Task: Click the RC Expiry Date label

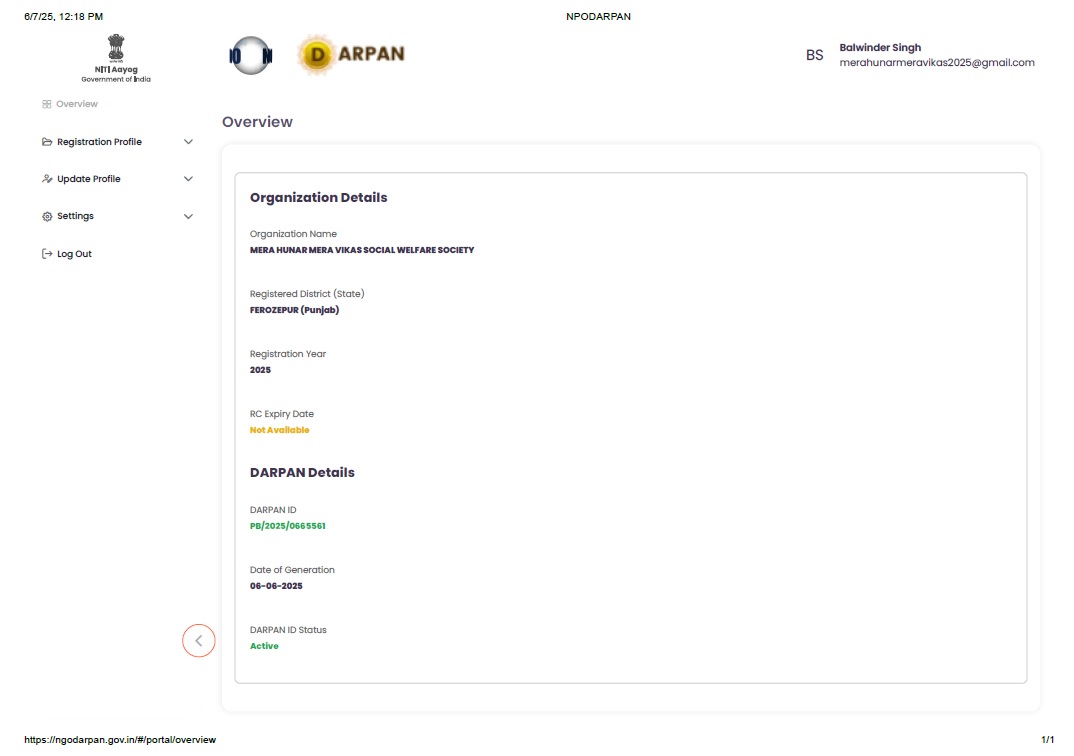Action: coord(282,414)
